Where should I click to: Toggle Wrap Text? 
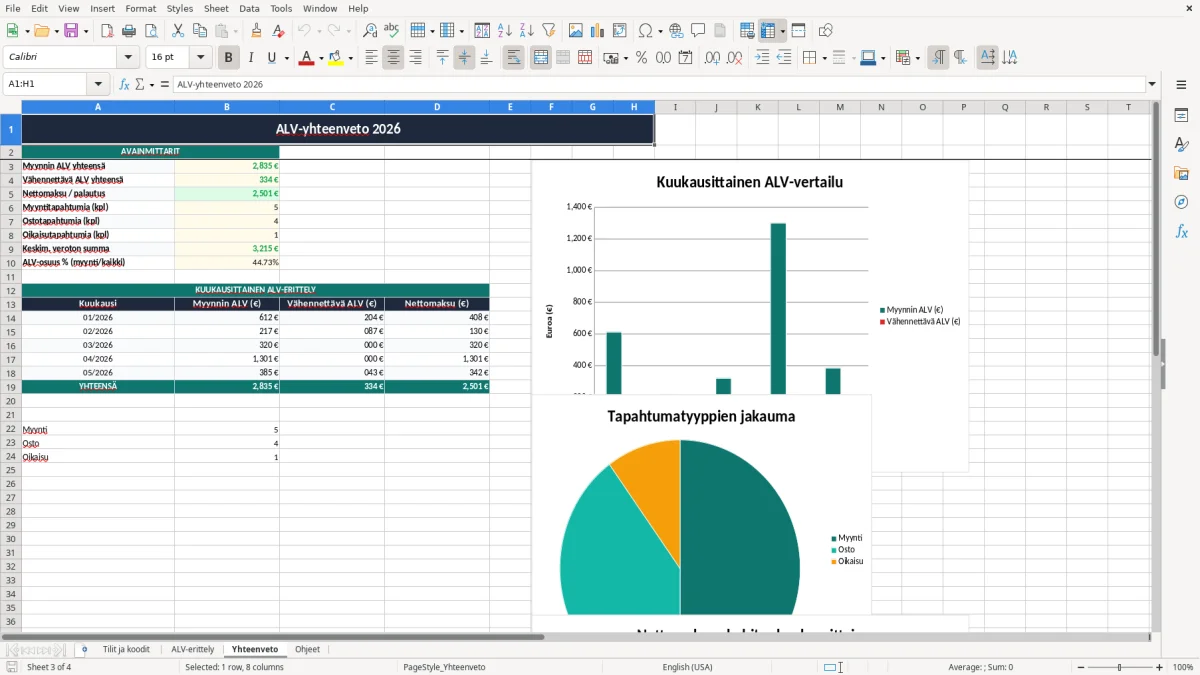[x=513, y=58]
